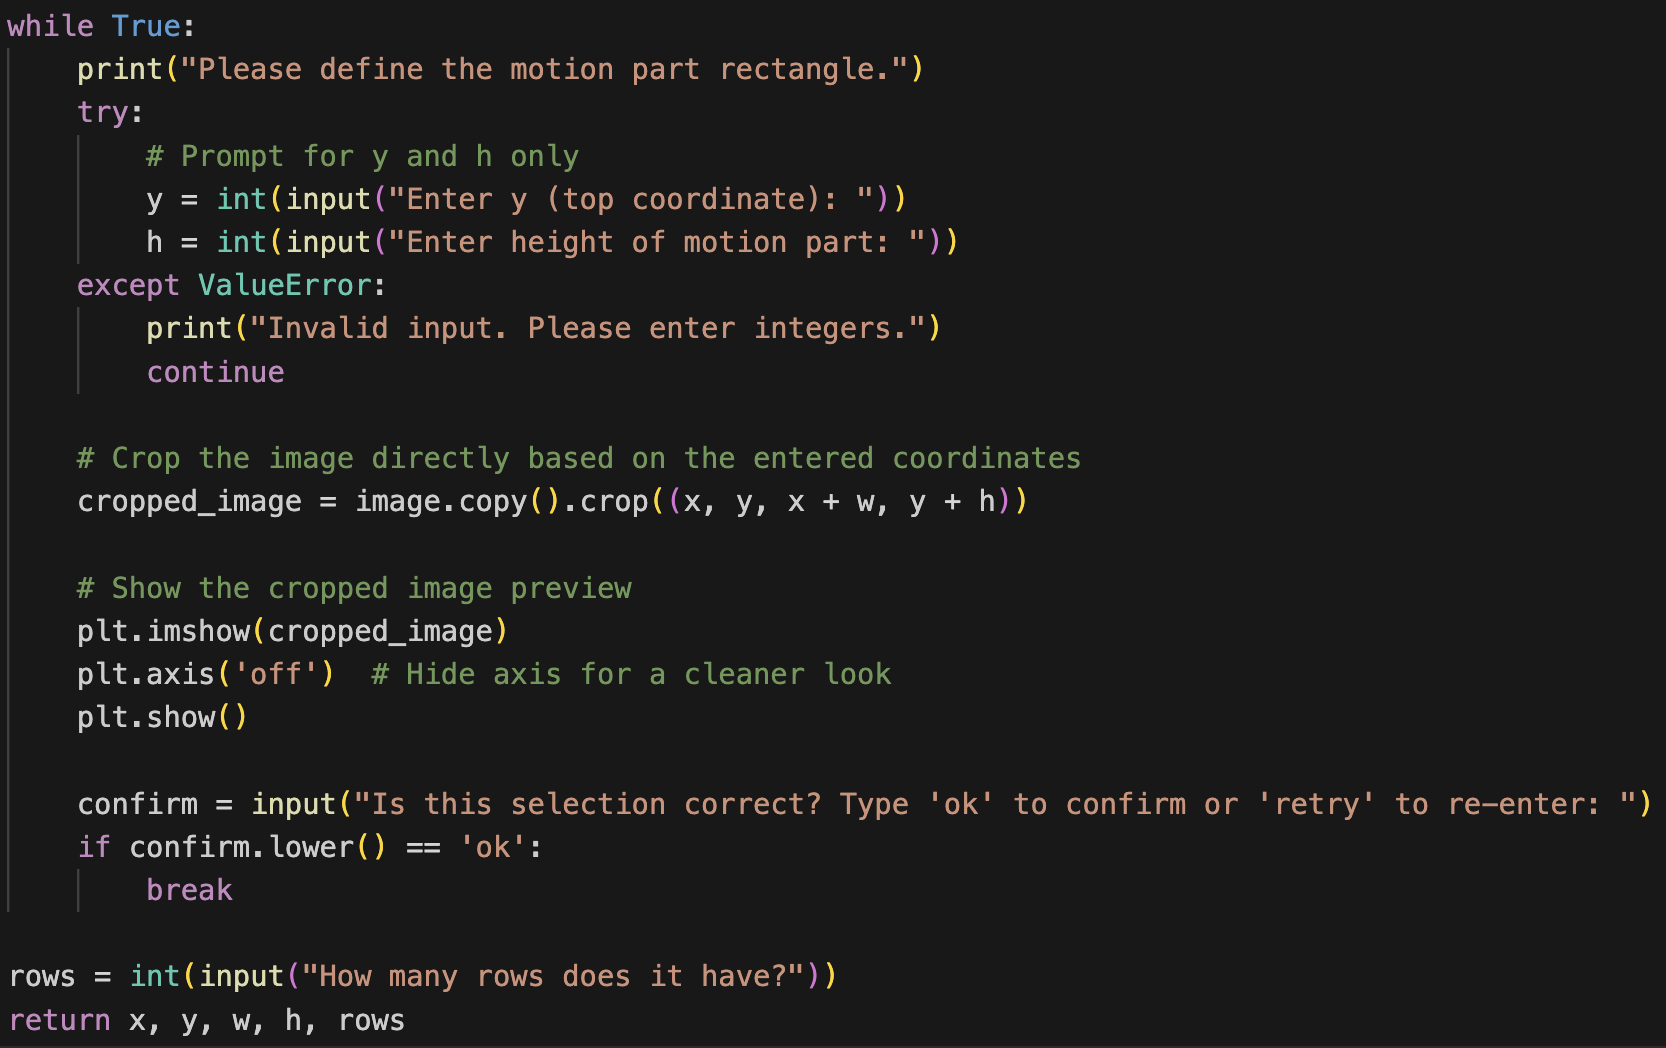Viewport: 1666px width, 1048px height.
Task: Select the 'except' keyword
Action: tap(128, 285)
